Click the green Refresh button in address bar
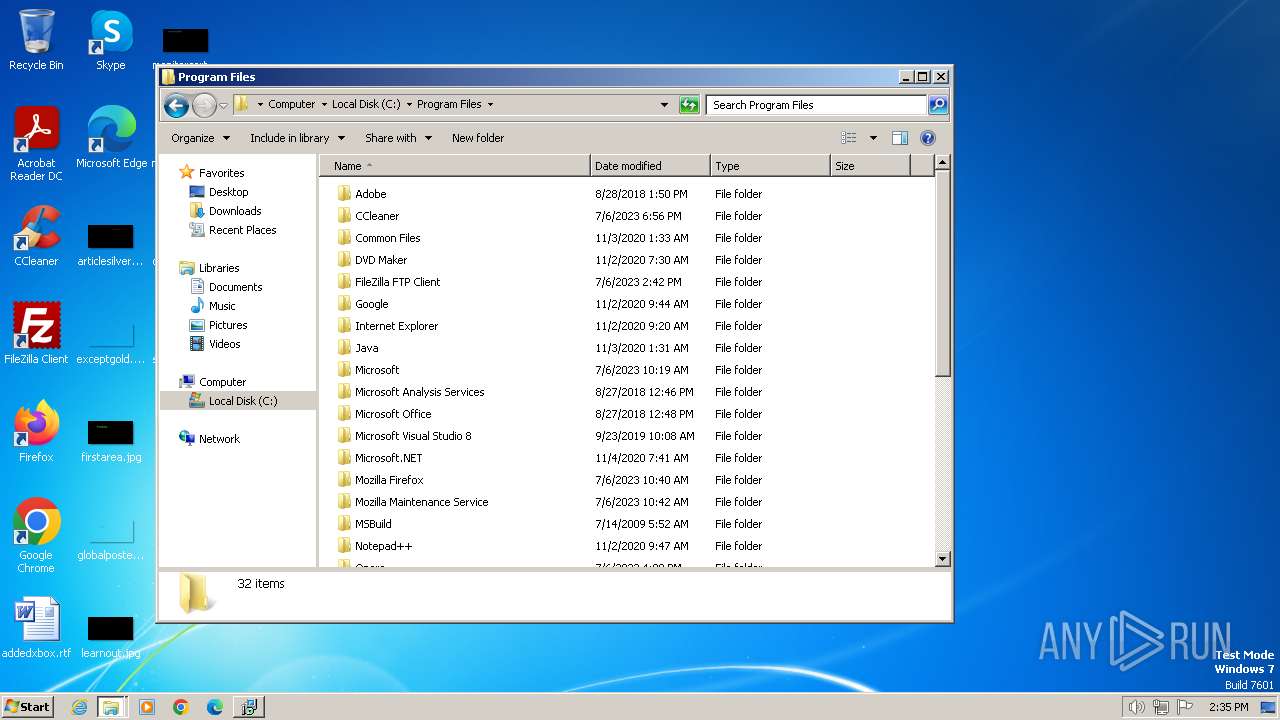This screenshot has height=720, width=1280. 689,104
